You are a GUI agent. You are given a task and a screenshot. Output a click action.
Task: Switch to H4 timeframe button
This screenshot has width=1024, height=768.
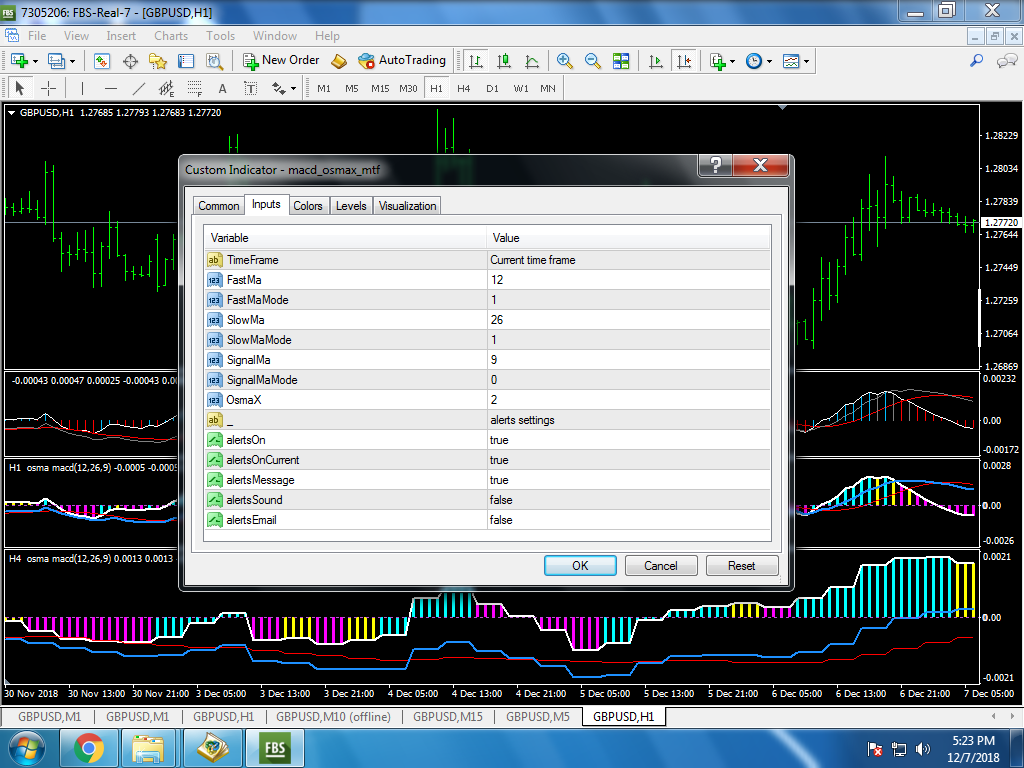coord(464,88)
